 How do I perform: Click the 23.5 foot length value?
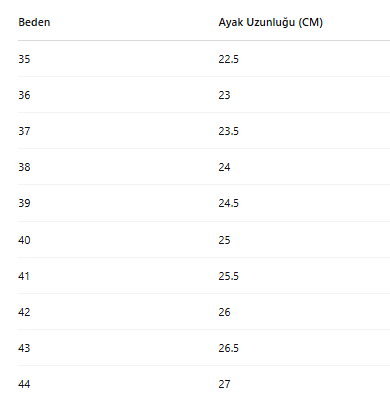tap(229, 131)
